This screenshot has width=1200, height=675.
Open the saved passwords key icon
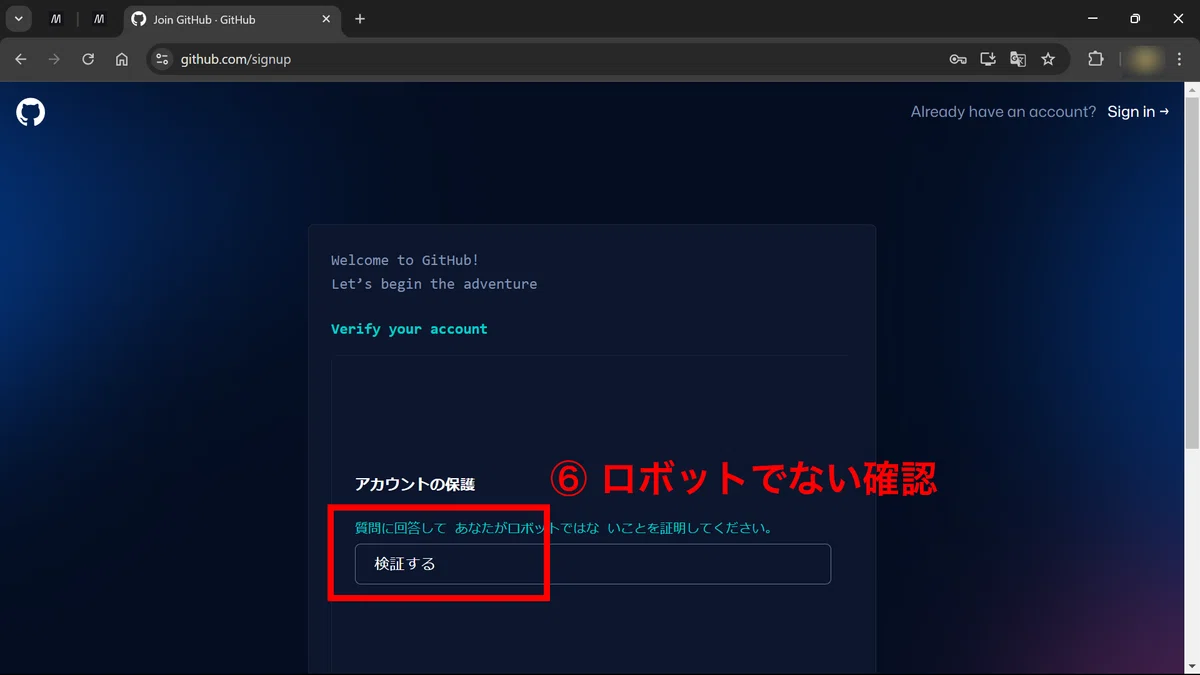[x=958, y=59]
